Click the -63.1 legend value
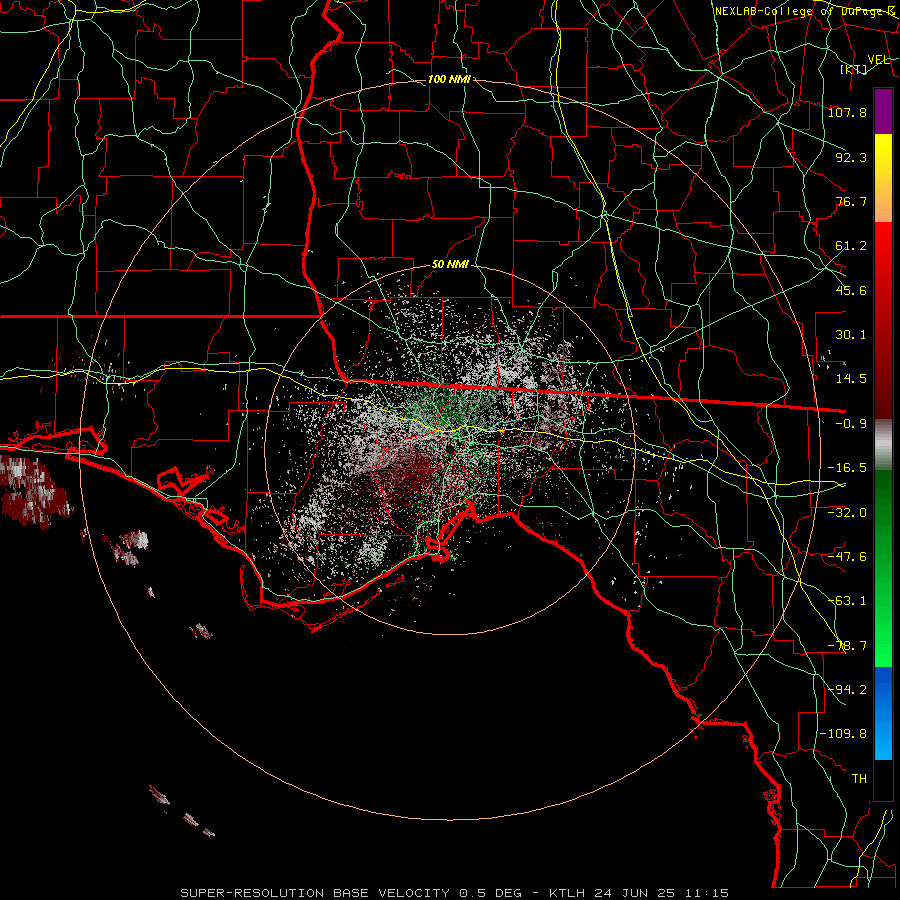 click(x=847, y=601)
